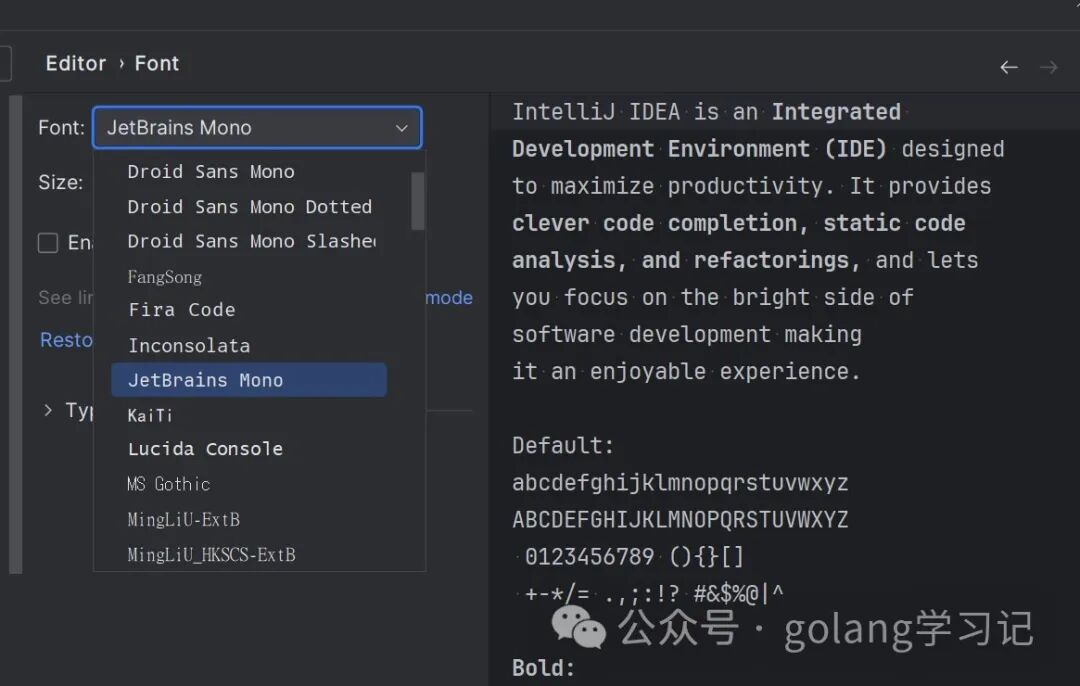Viewport: 1080px width, 686px height.
Task: Click the Editor breadcrumb
Action: (x=76, y=63)
